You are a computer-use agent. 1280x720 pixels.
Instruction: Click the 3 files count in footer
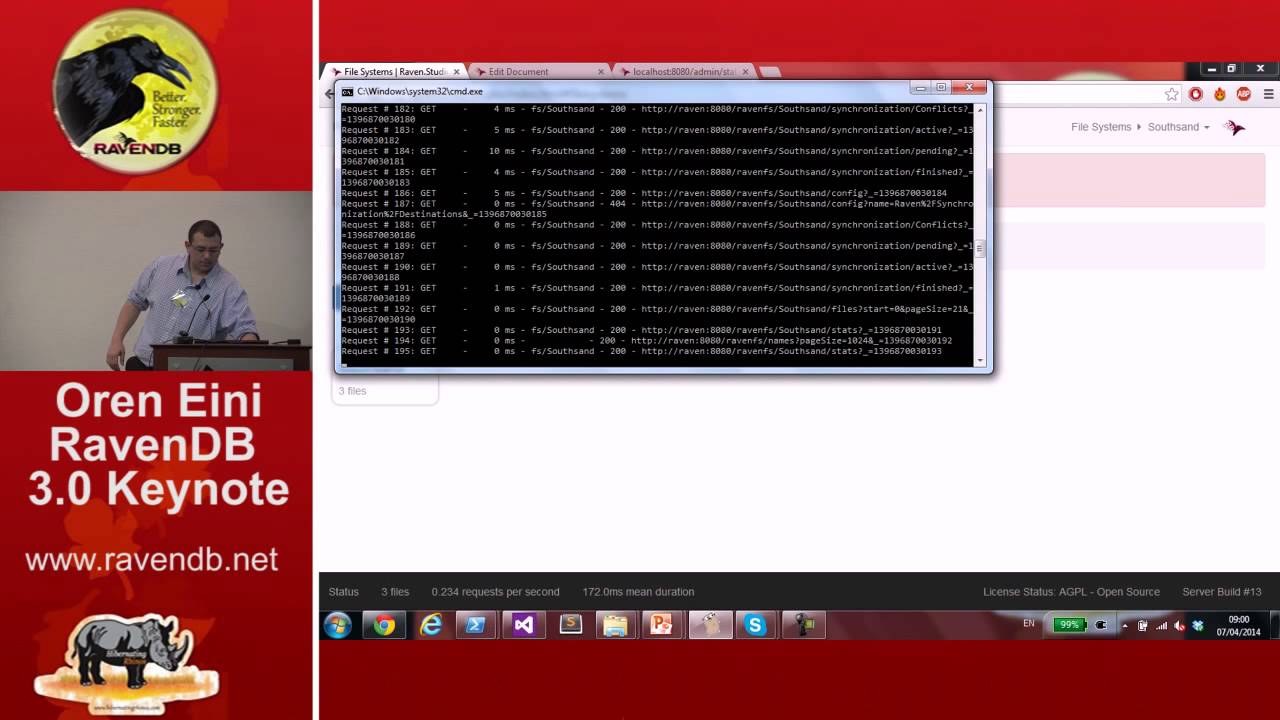coord(395,592)
